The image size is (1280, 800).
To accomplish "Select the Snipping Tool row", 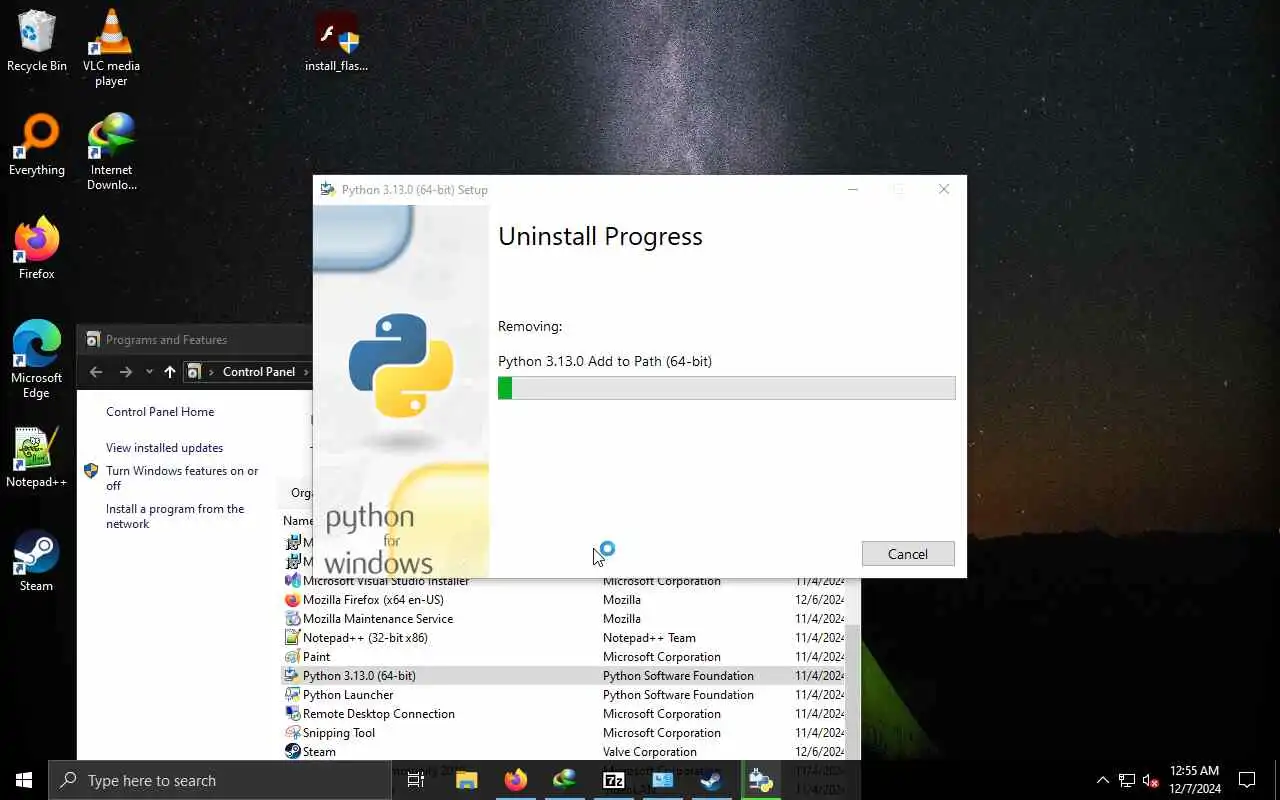I will 565,733.
